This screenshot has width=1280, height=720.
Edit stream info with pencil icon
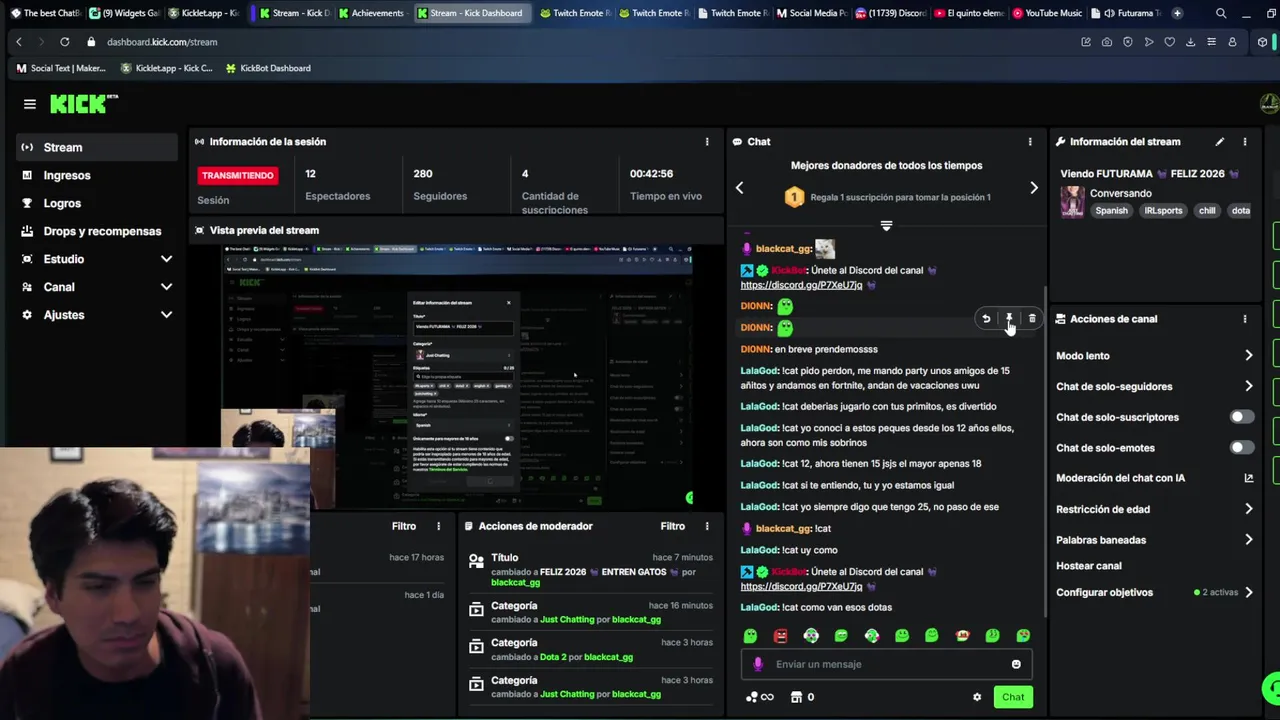(x=1219, y=142)
